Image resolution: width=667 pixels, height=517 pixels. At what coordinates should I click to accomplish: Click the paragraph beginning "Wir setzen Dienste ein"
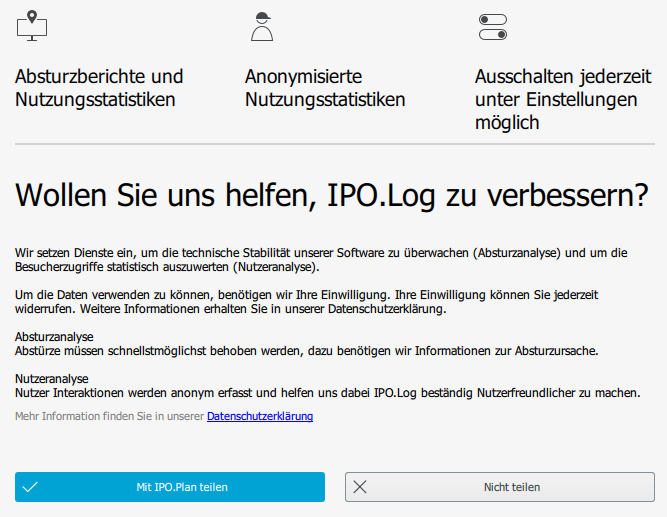click(x=321, y=260)
